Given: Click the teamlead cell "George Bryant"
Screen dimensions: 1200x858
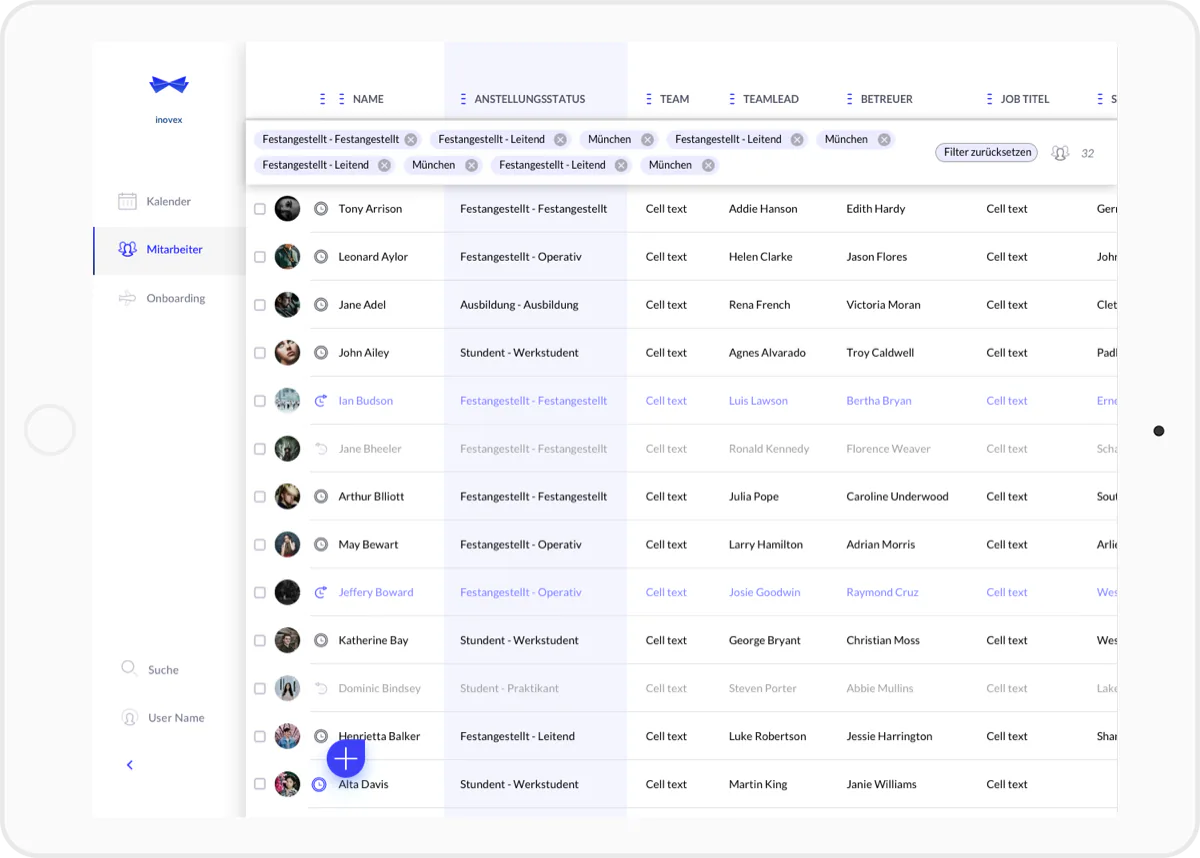Looking at the screenshot, I should pyautogui.click(x=765, y=641).
